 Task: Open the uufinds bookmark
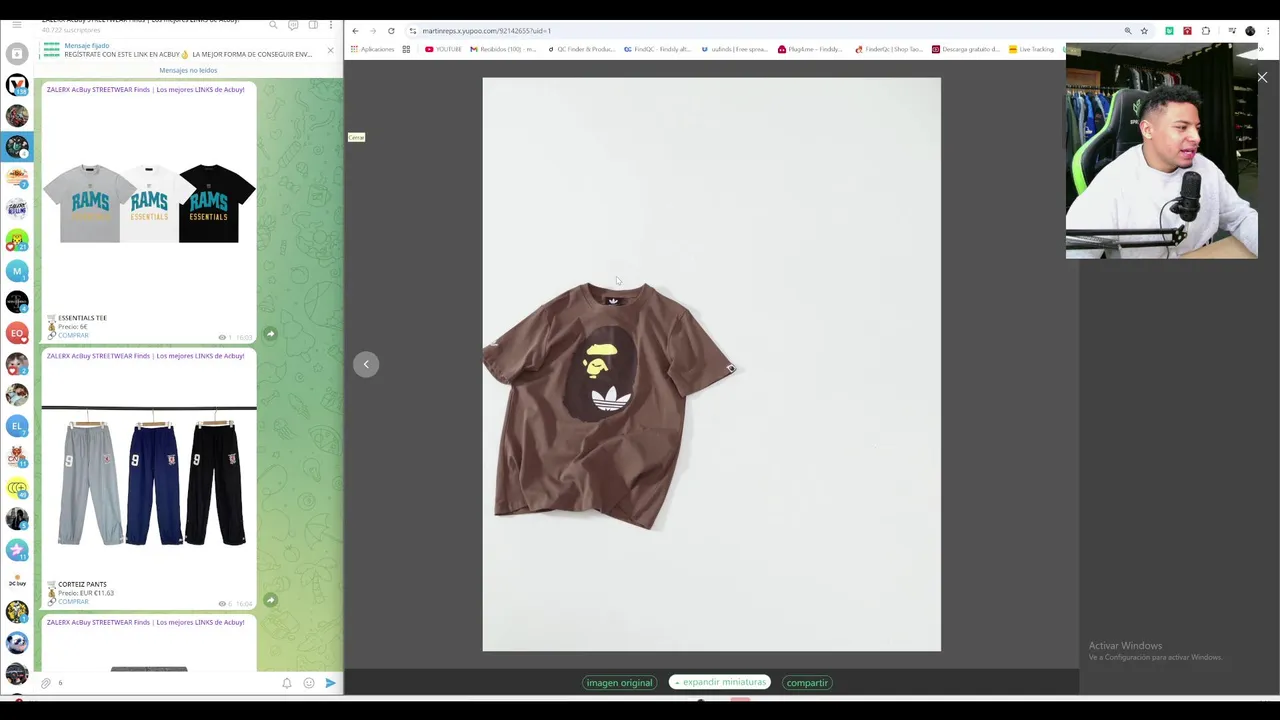tap(734, 49)
